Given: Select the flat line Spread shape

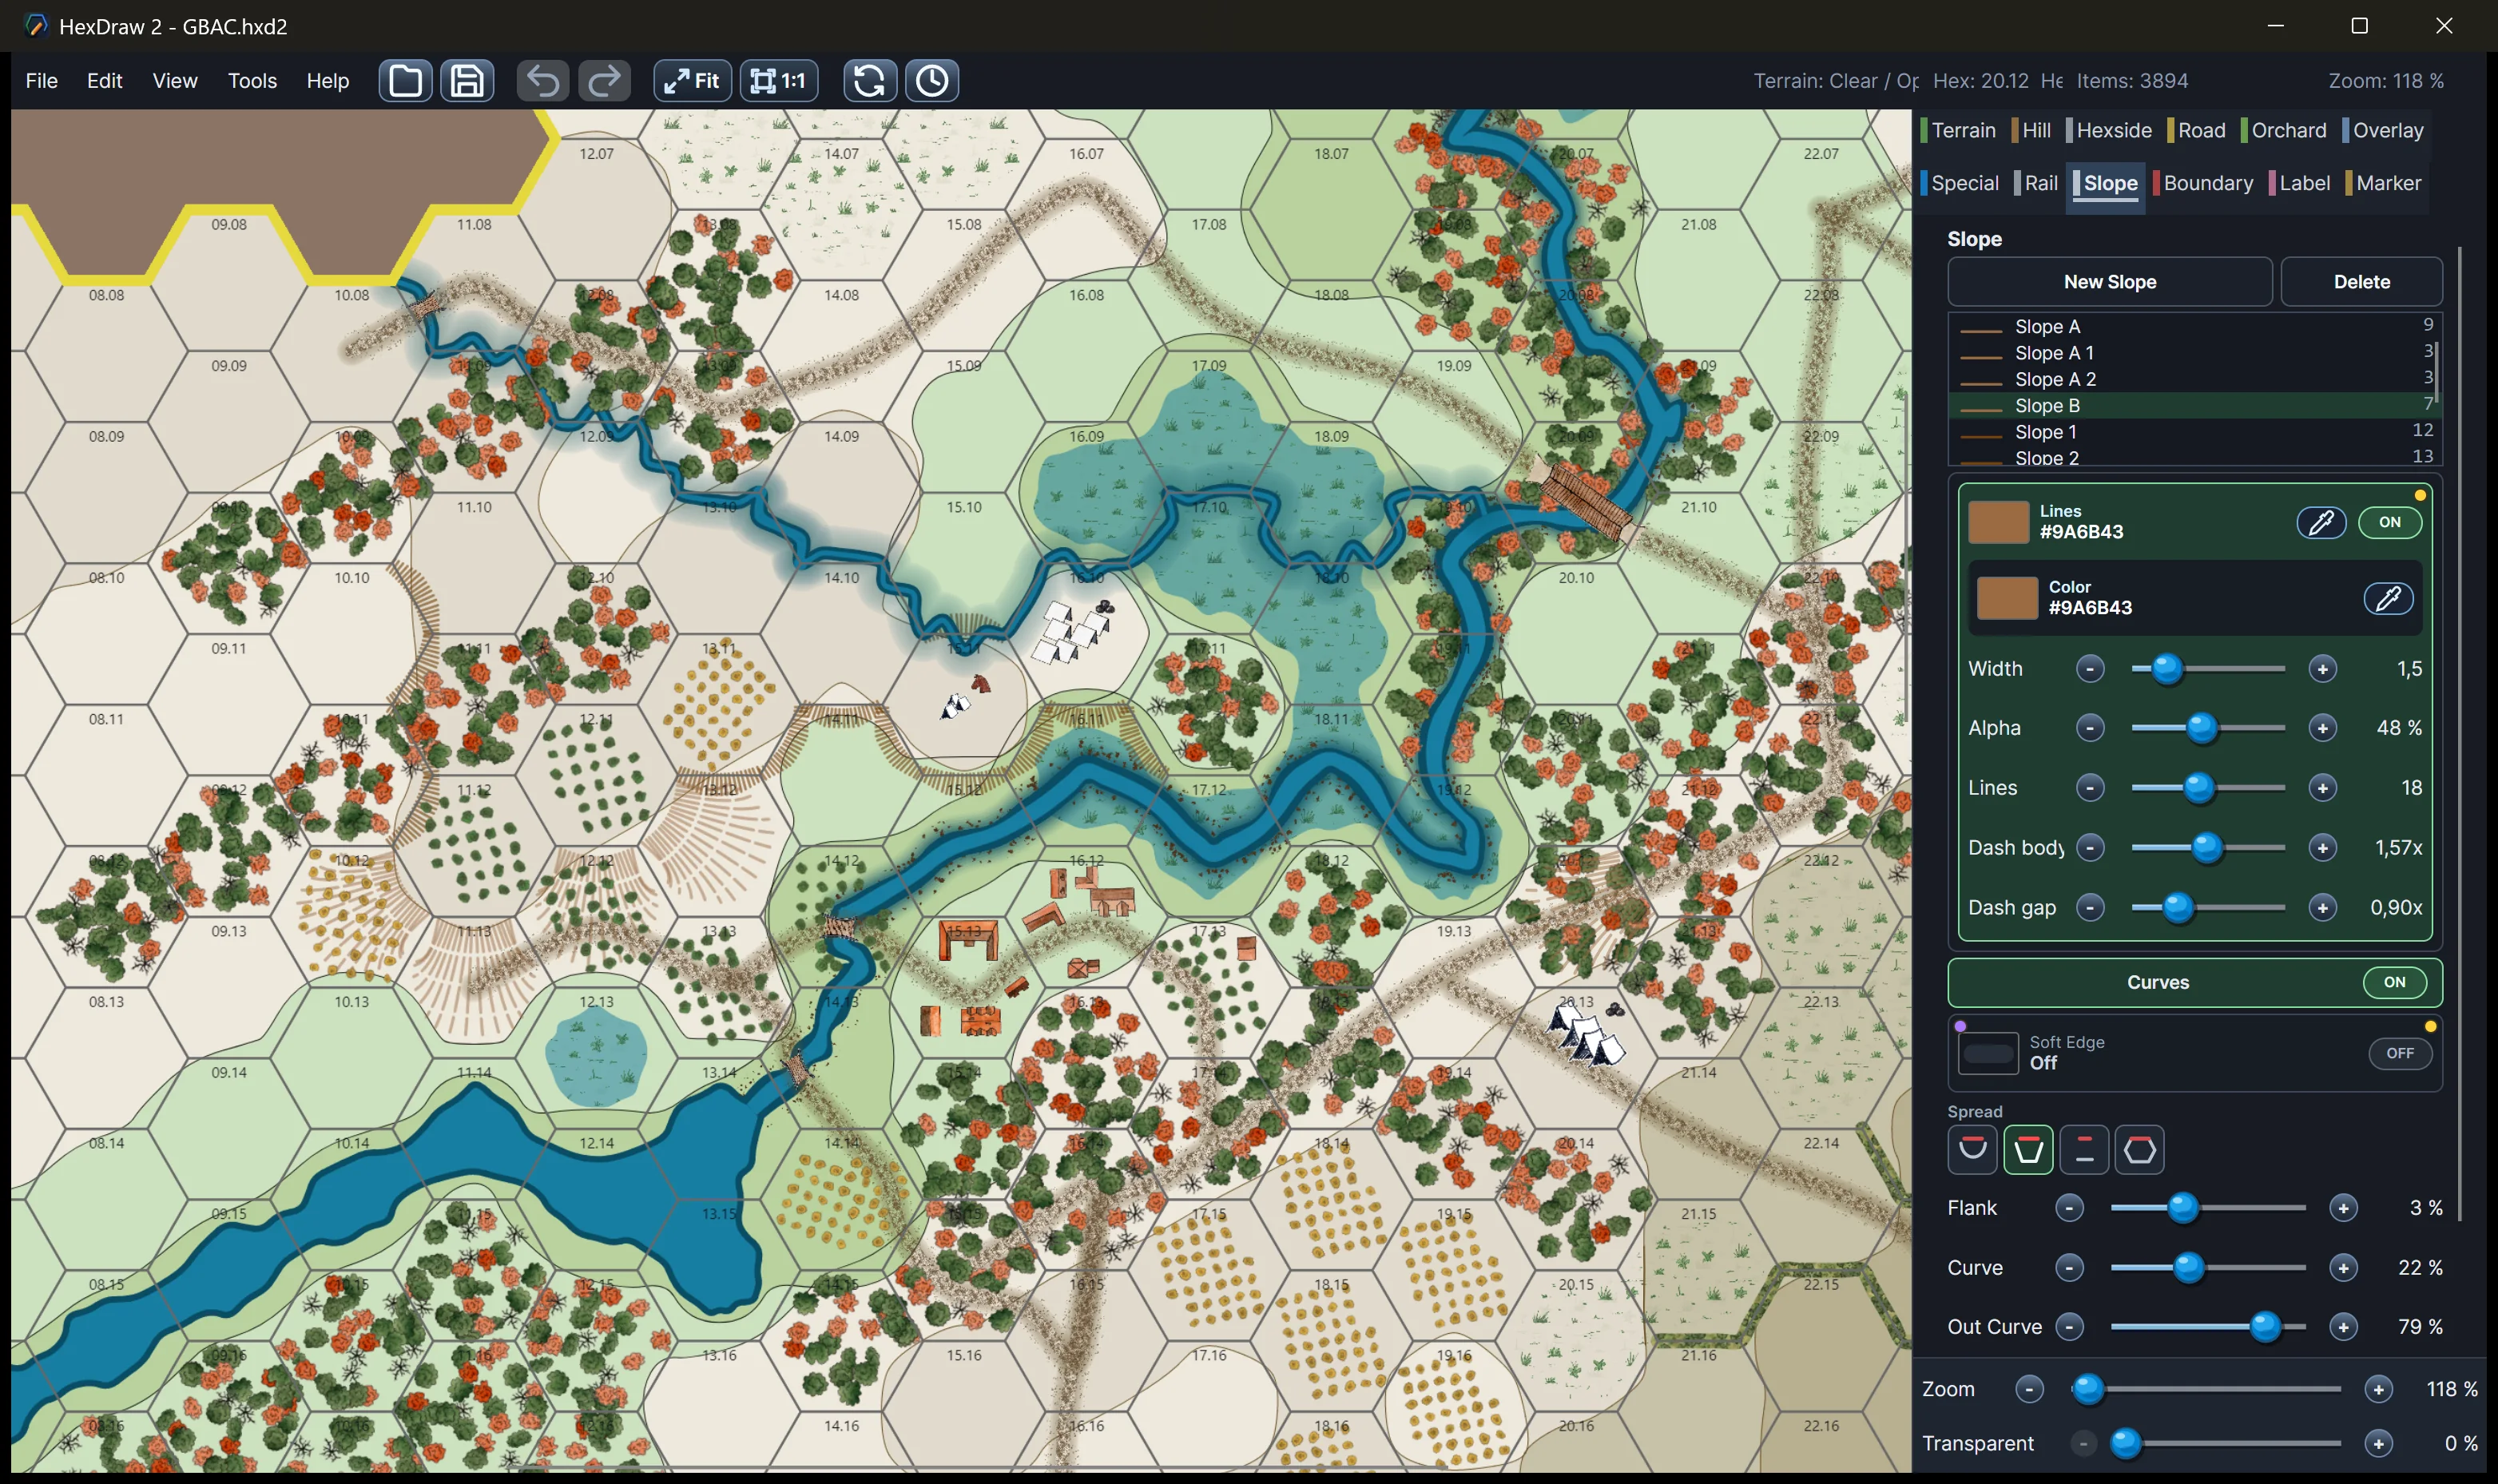Looking at the screenshot, I should [2084, 1149].
